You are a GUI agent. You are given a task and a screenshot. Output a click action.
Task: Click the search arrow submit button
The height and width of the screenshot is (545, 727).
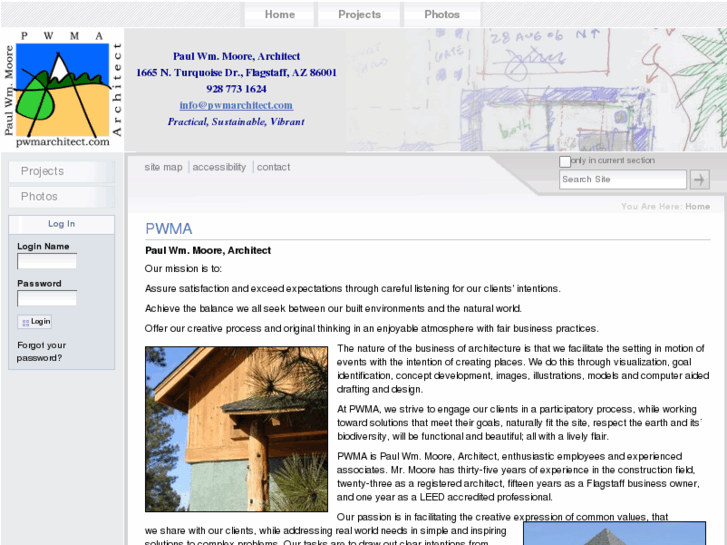[x=700, y=180]
